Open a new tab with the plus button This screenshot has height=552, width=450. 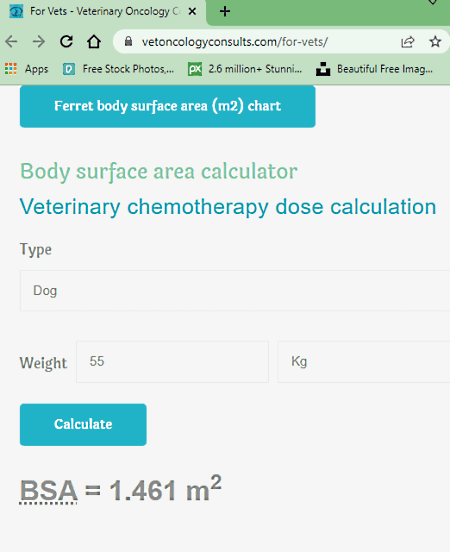click(x=225, y=12)
